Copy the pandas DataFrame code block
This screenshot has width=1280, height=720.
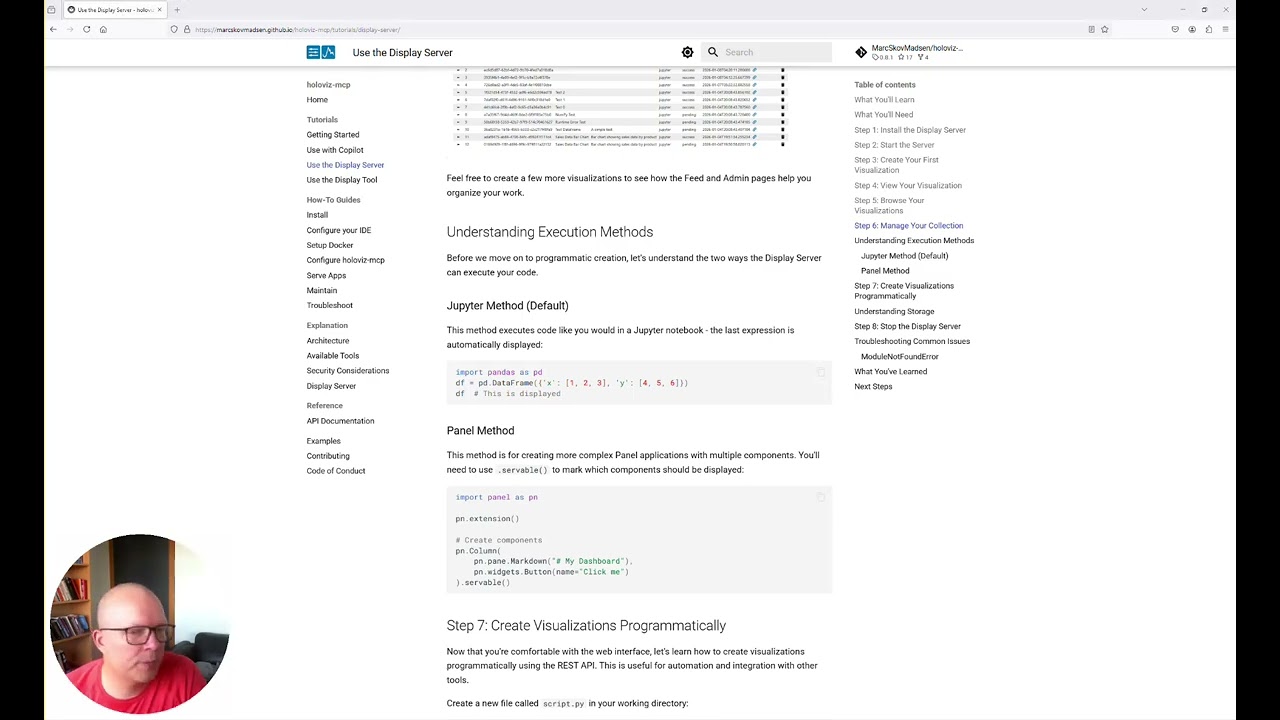821,372
